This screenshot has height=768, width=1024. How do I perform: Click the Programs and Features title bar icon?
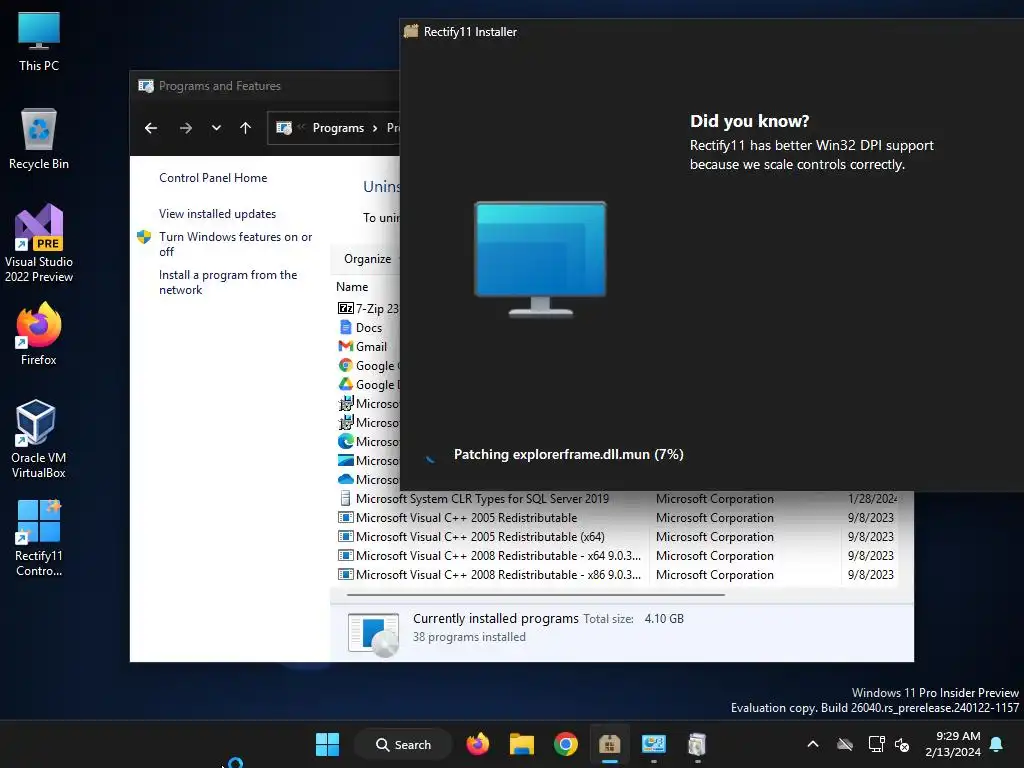(x=146, y=86)
